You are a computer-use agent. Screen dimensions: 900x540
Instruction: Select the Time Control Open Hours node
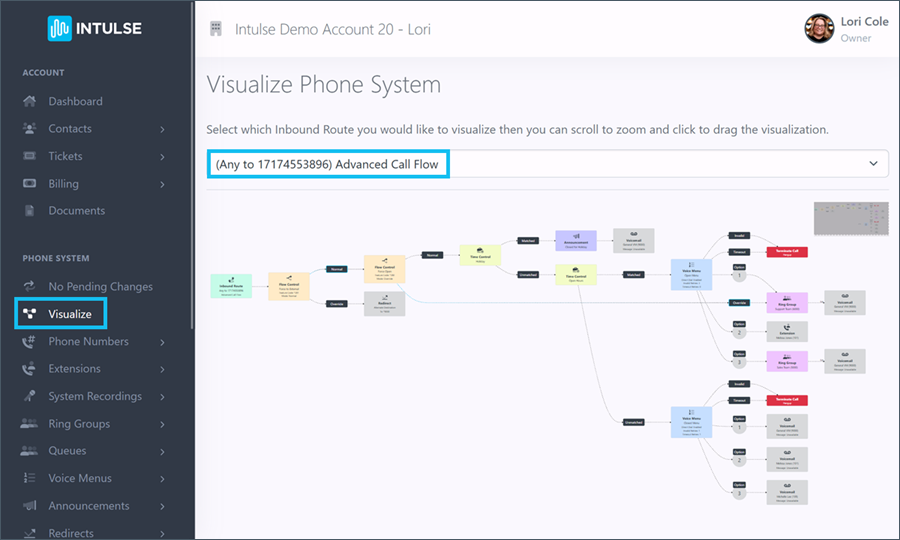(x=576, y=275)
